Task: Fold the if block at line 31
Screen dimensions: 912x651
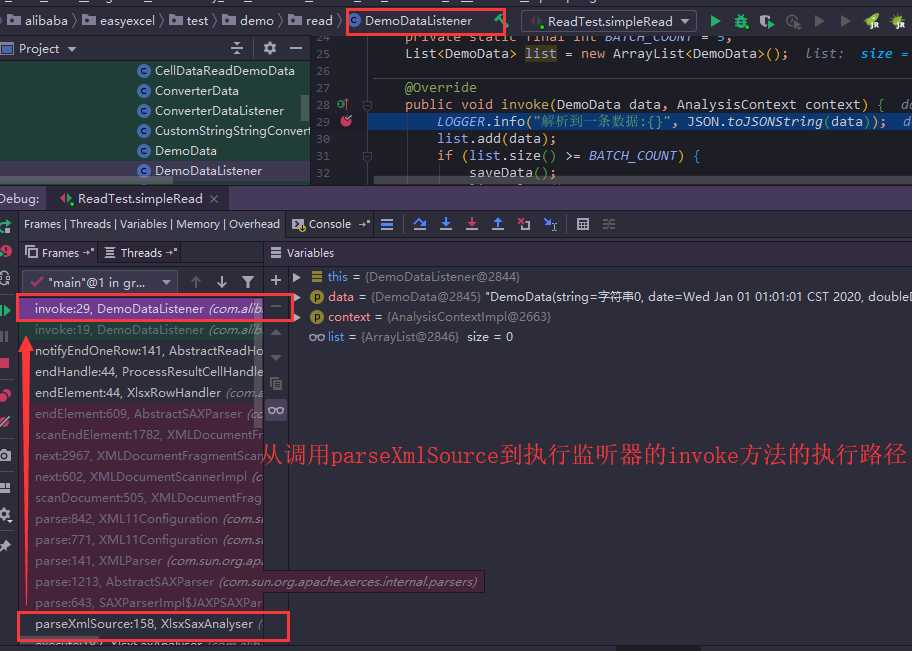Action: point(367,156)
